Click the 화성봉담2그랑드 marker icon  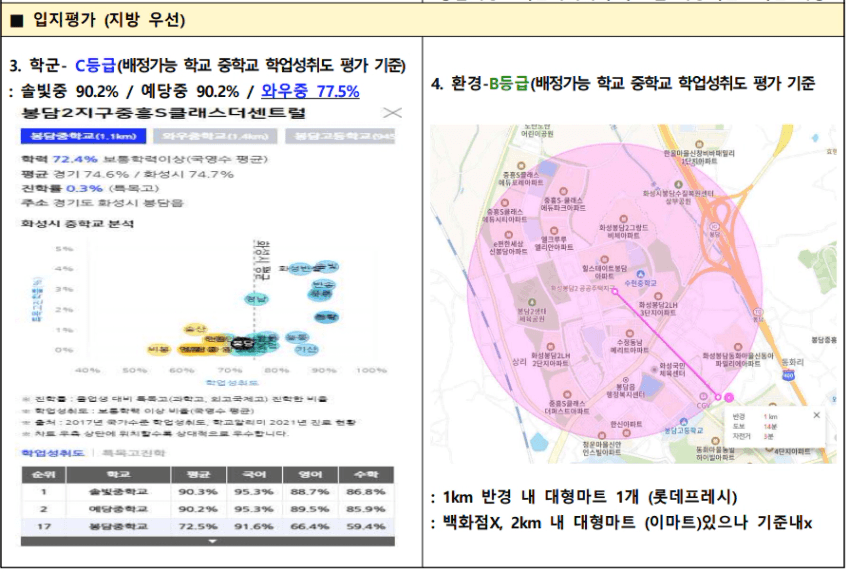pos(623,219)
